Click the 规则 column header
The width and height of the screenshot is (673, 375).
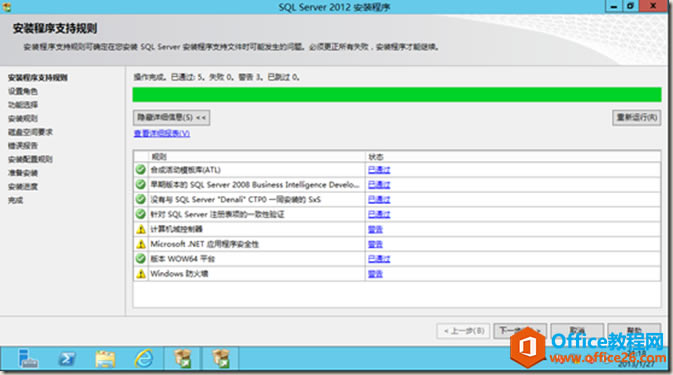pos(257,157)
